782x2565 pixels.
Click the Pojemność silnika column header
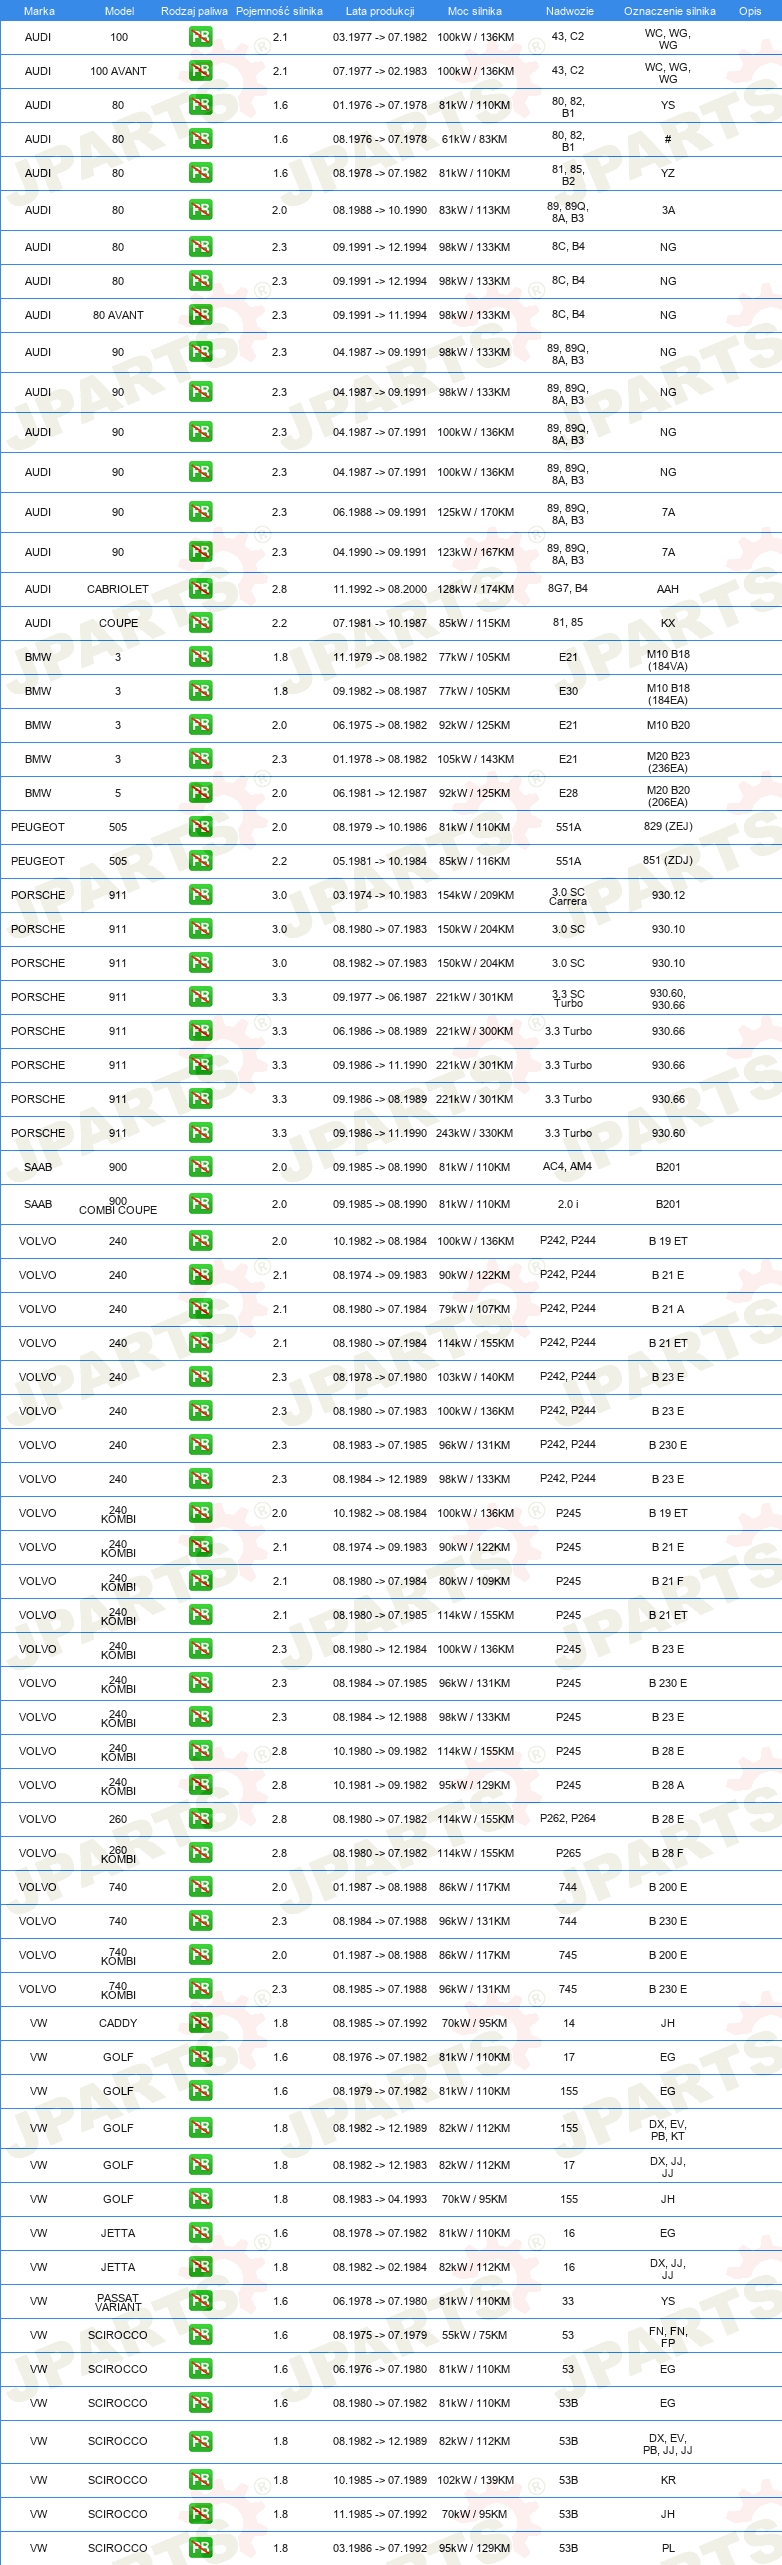tap(279, 11)
